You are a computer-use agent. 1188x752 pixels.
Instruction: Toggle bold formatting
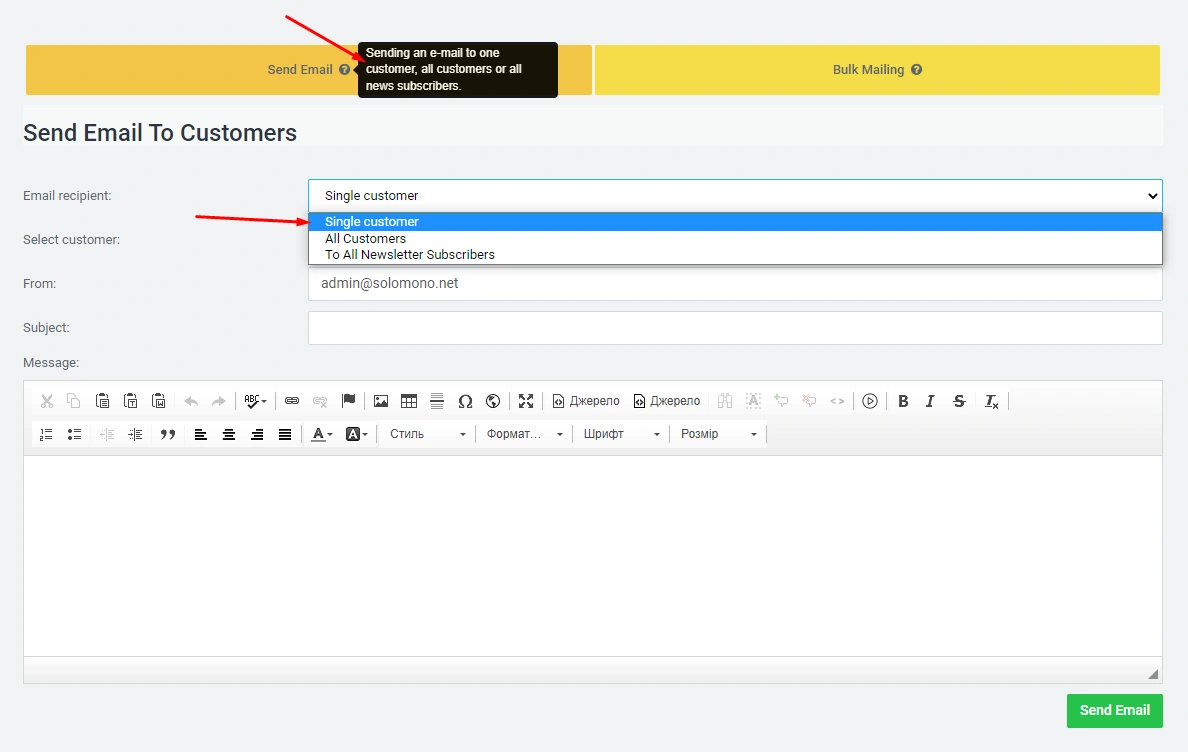coord(903,401)
